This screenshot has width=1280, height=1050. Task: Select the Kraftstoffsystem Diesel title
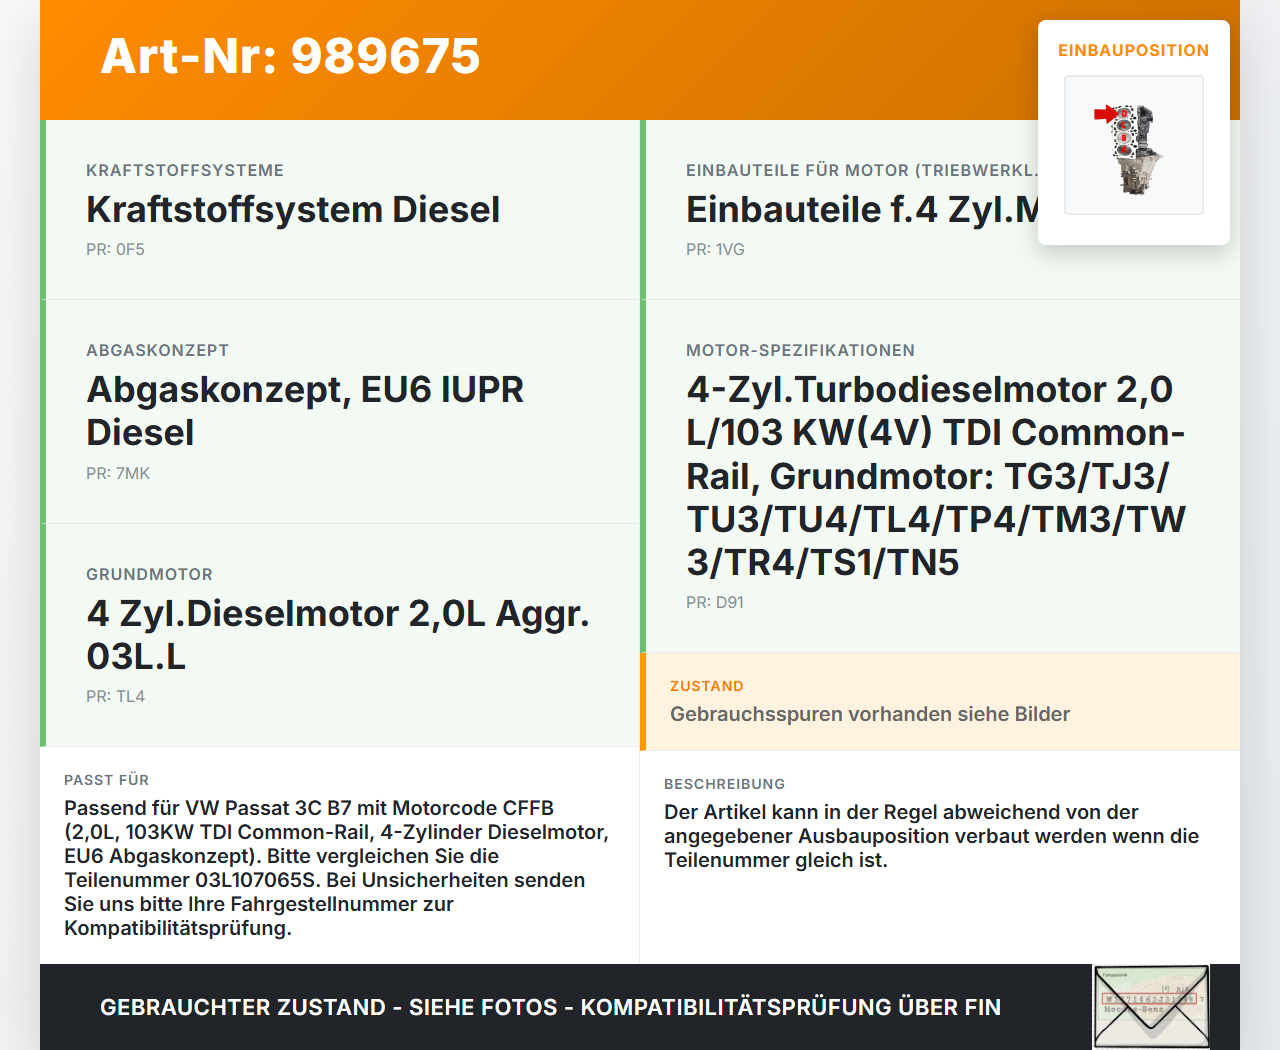(293, 210)
